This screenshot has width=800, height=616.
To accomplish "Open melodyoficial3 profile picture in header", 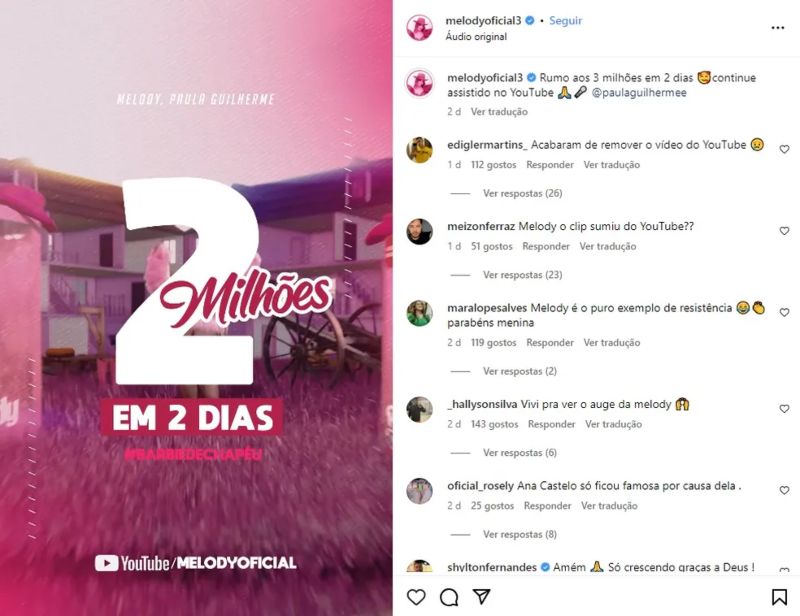I will point(419,28).
